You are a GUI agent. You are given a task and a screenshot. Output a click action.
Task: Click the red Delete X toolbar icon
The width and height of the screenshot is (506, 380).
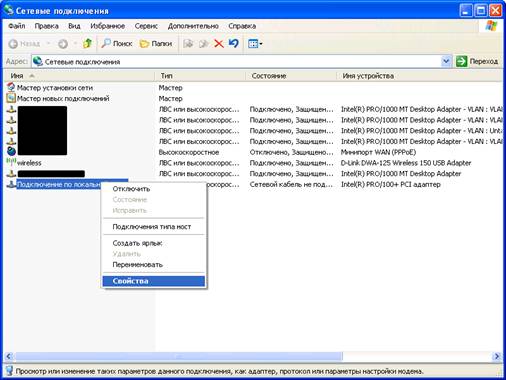(x=219, y=43)
